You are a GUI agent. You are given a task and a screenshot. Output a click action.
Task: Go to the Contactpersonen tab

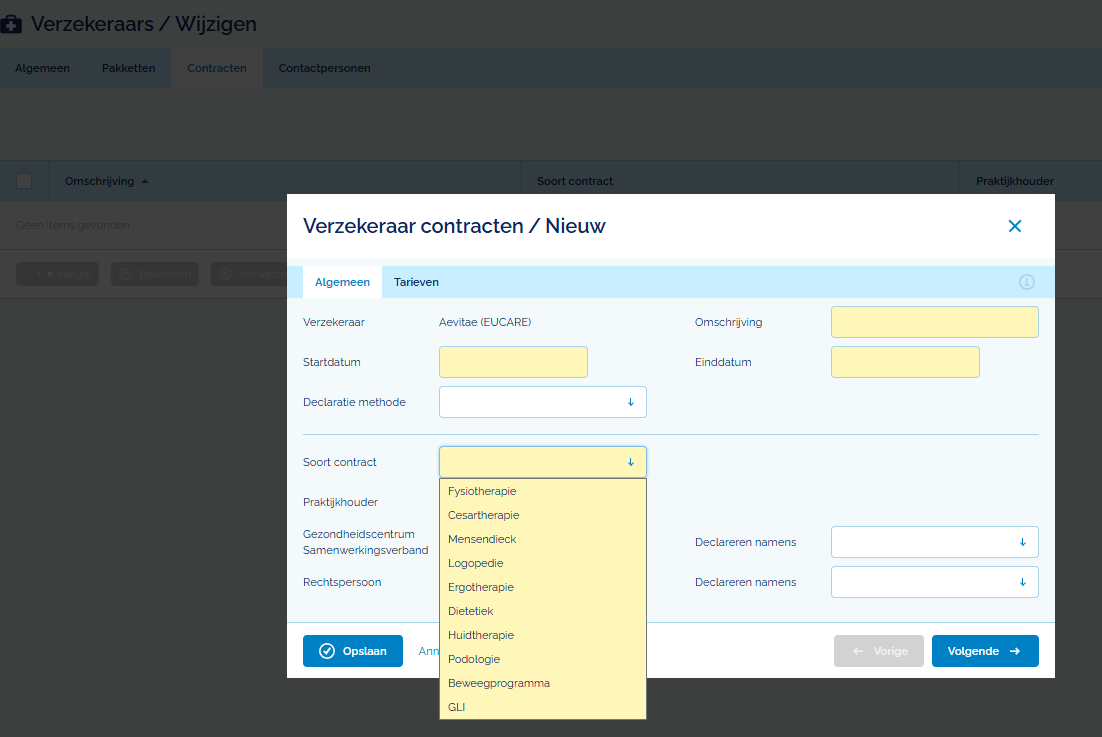324,68
